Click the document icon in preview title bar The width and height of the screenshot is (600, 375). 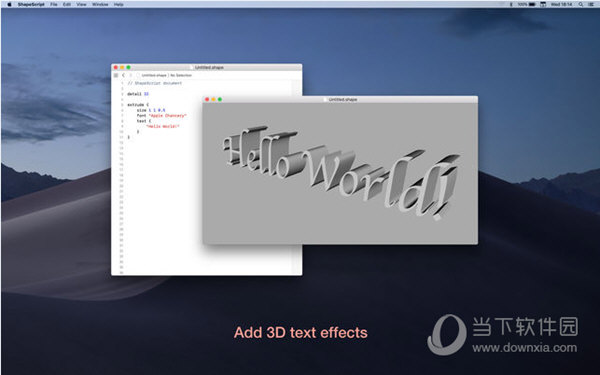(326, 99)
